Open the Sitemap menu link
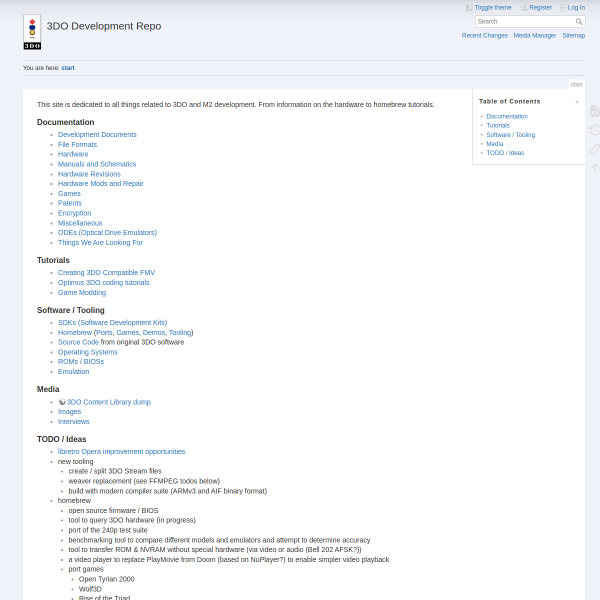The image size is (600, 600). [574, 36]
